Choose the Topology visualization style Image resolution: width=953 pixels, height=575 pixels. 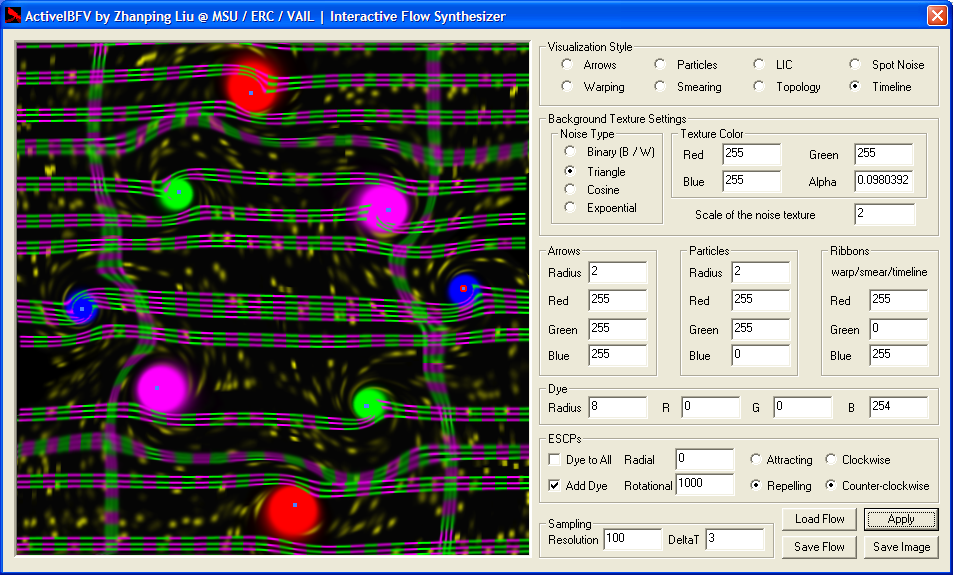760,87
